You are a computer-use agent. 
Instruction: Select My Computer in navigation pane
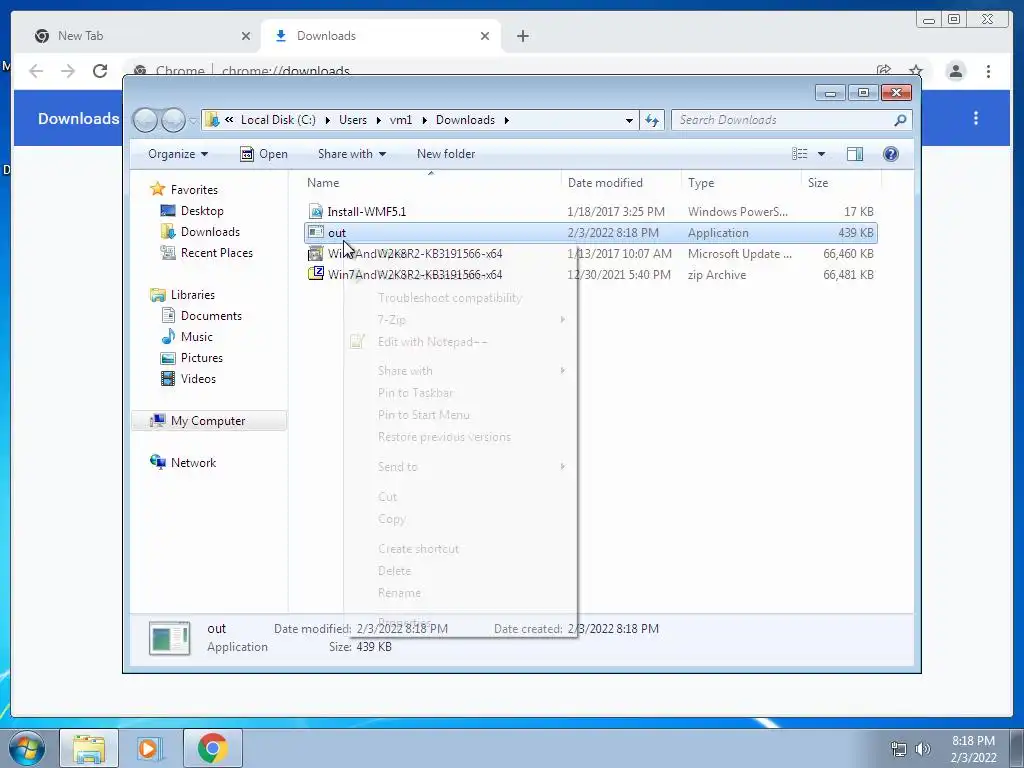pyautogui.click(x=209, y=421)
